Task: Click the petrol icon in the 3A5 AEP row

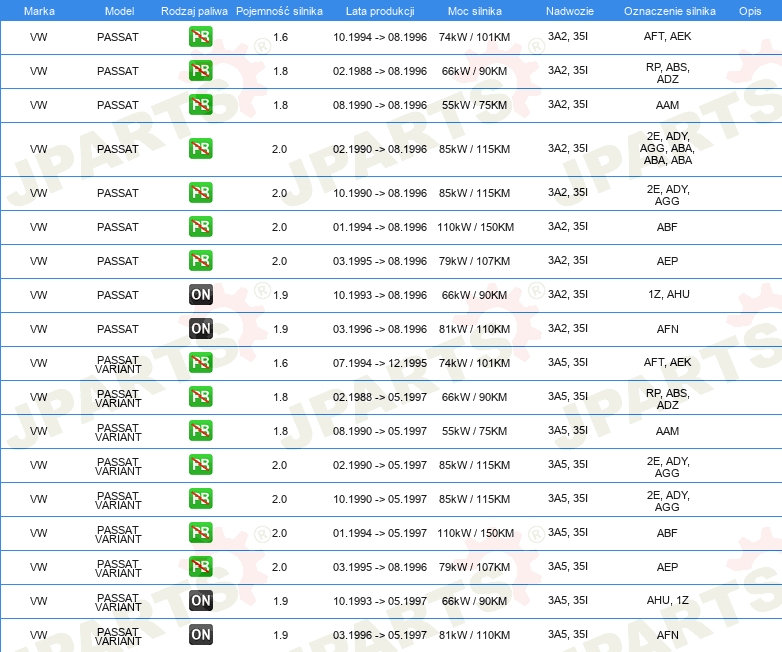Action: point(200,566)
